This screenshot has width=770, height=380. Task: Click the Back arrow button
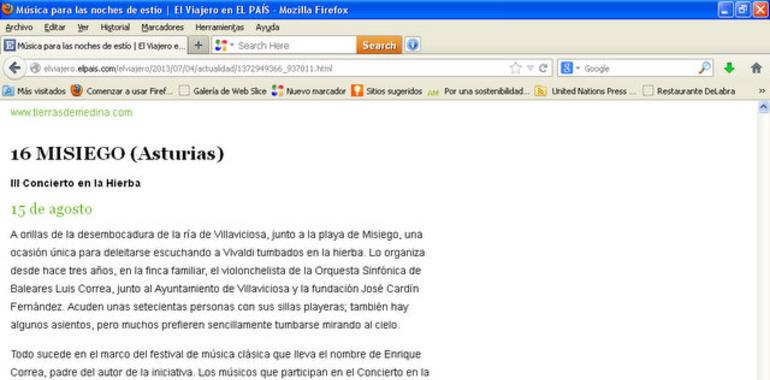(15, 68)
